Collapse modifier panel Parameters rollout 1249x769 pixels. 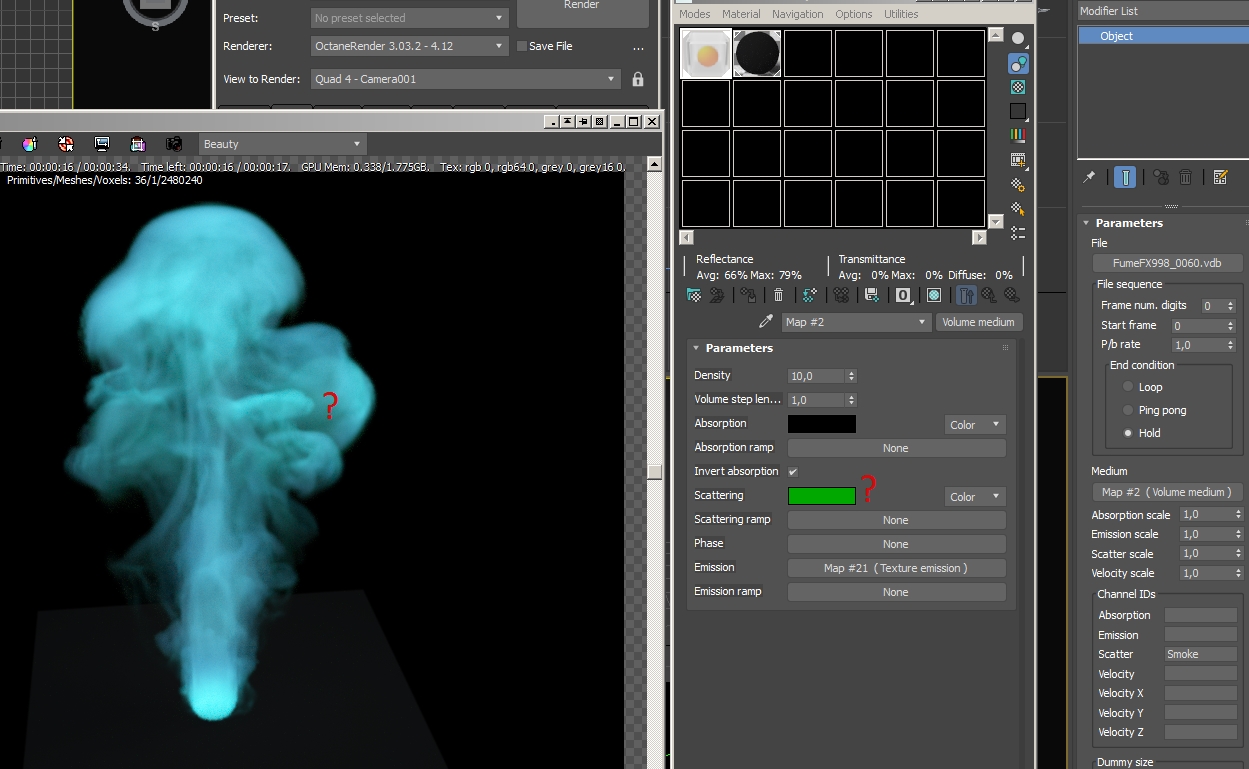point(1129,223)
